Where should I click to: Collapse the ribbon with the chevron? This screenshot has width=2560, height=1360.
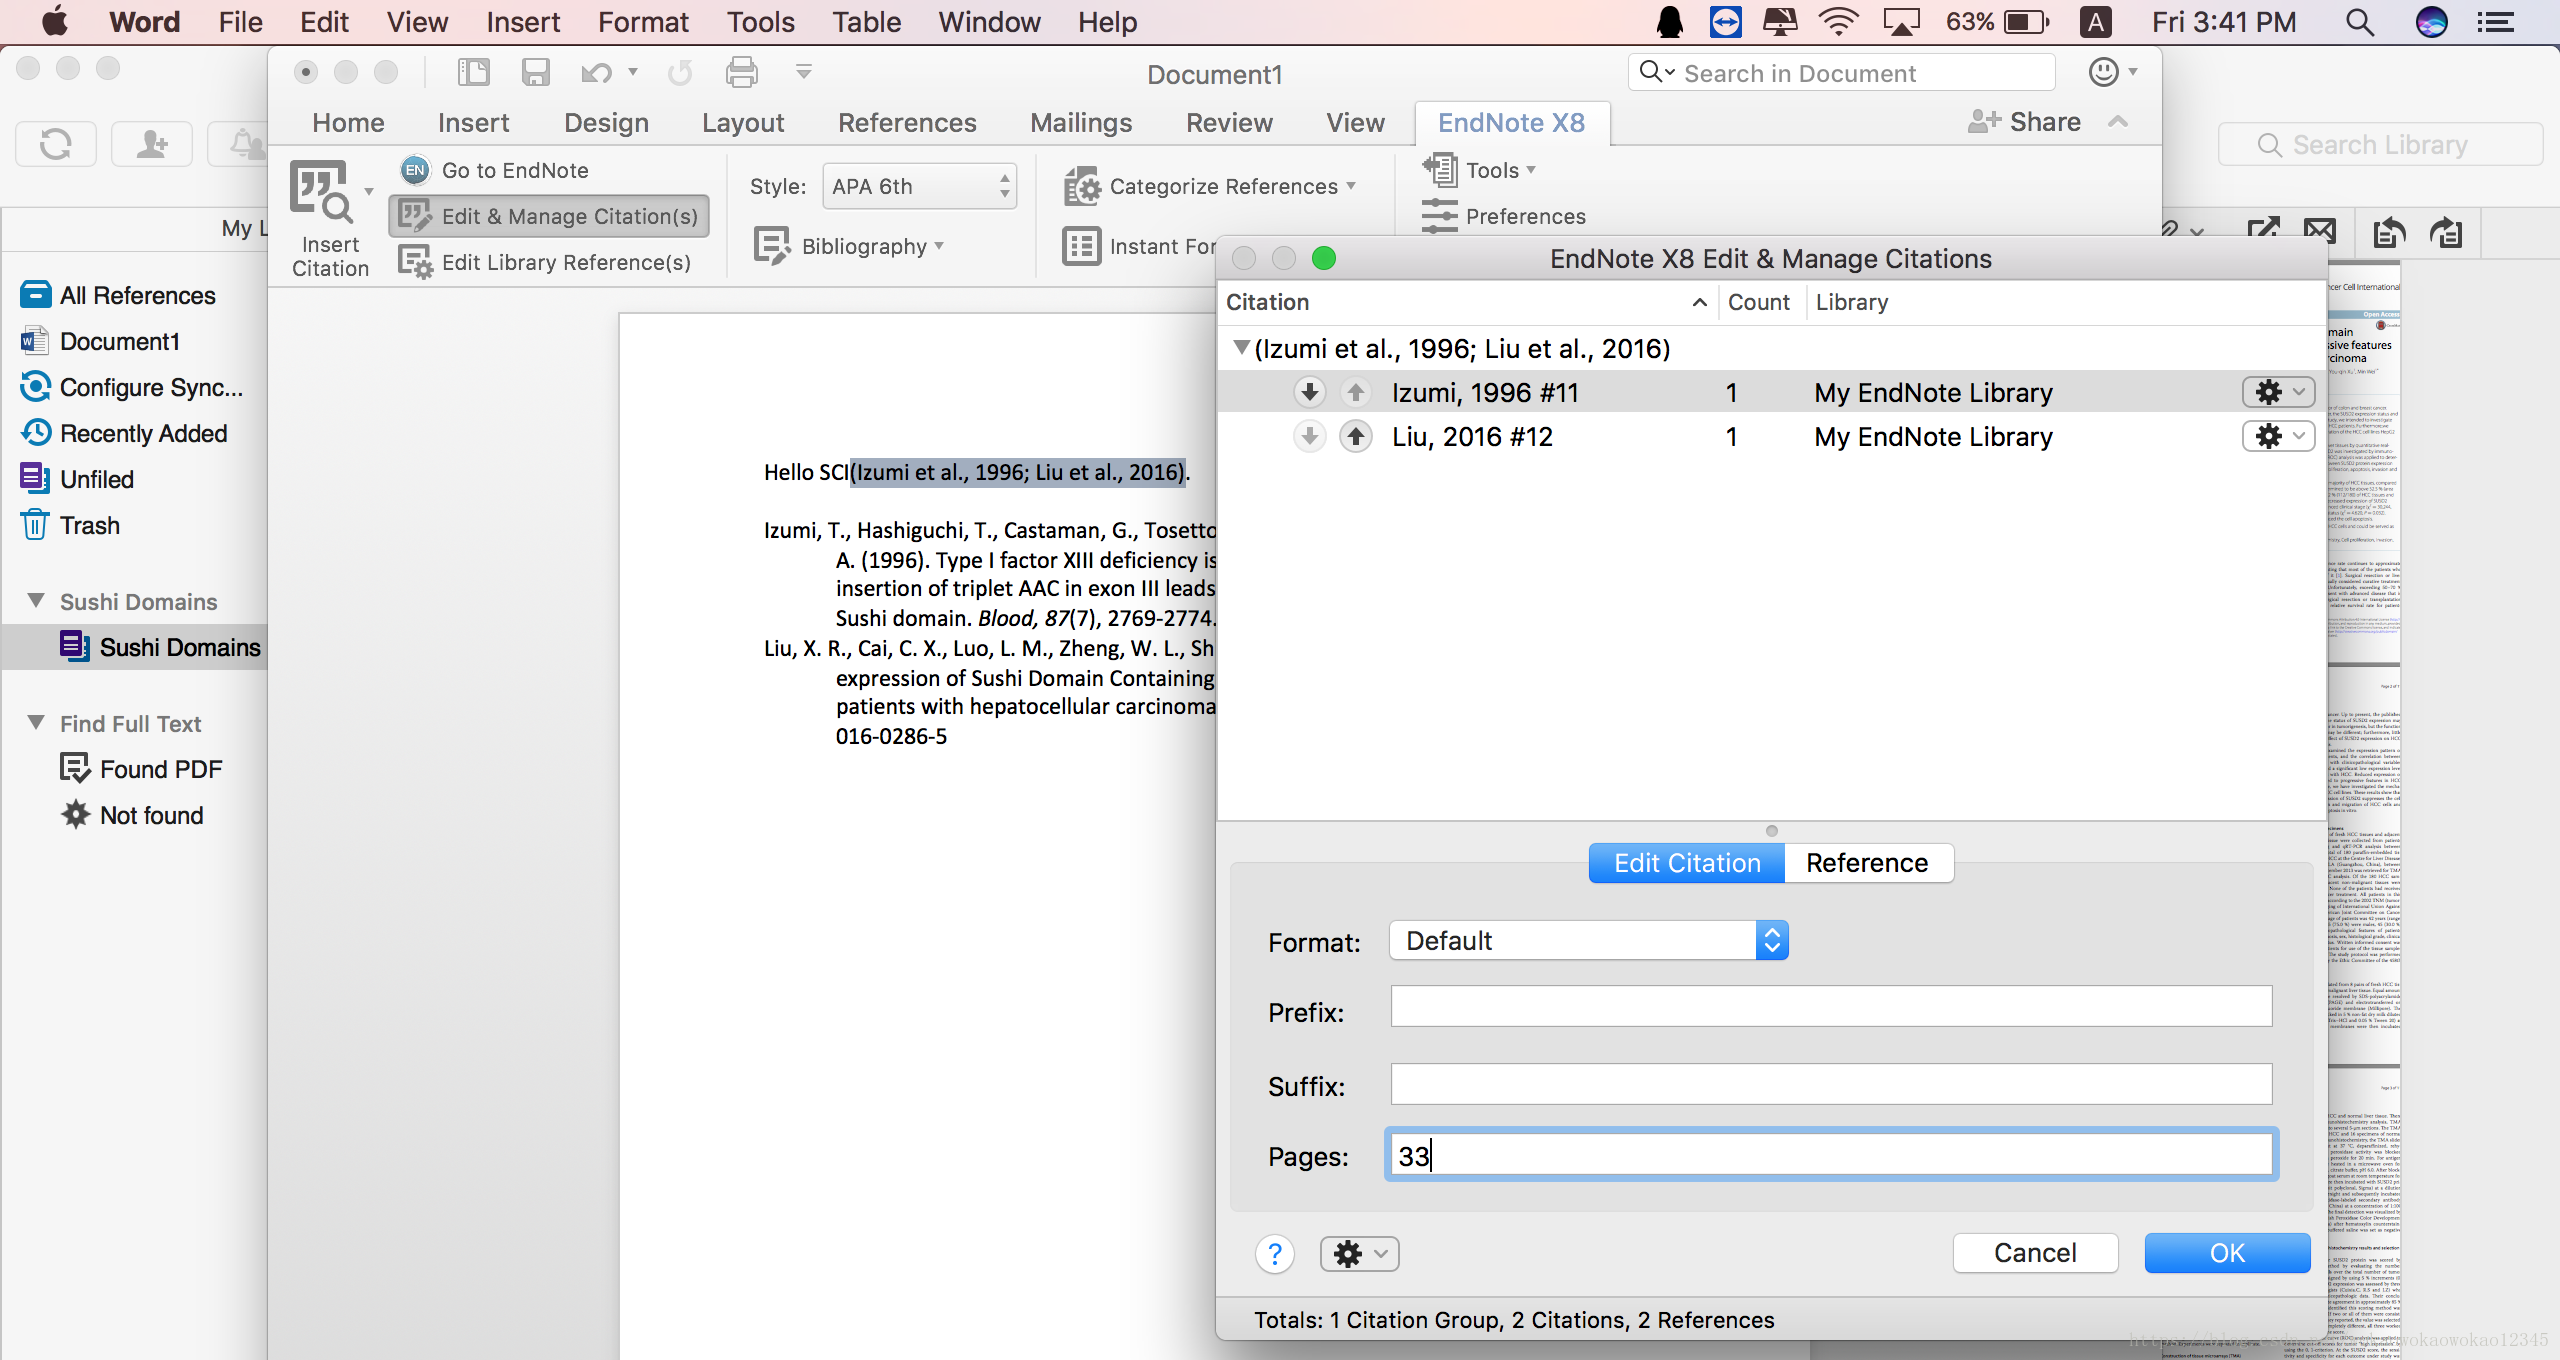(2118, 122)
